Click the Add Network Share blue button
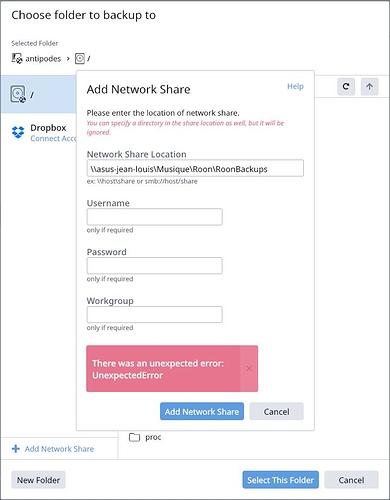390x500 pixels. [202, 411]
